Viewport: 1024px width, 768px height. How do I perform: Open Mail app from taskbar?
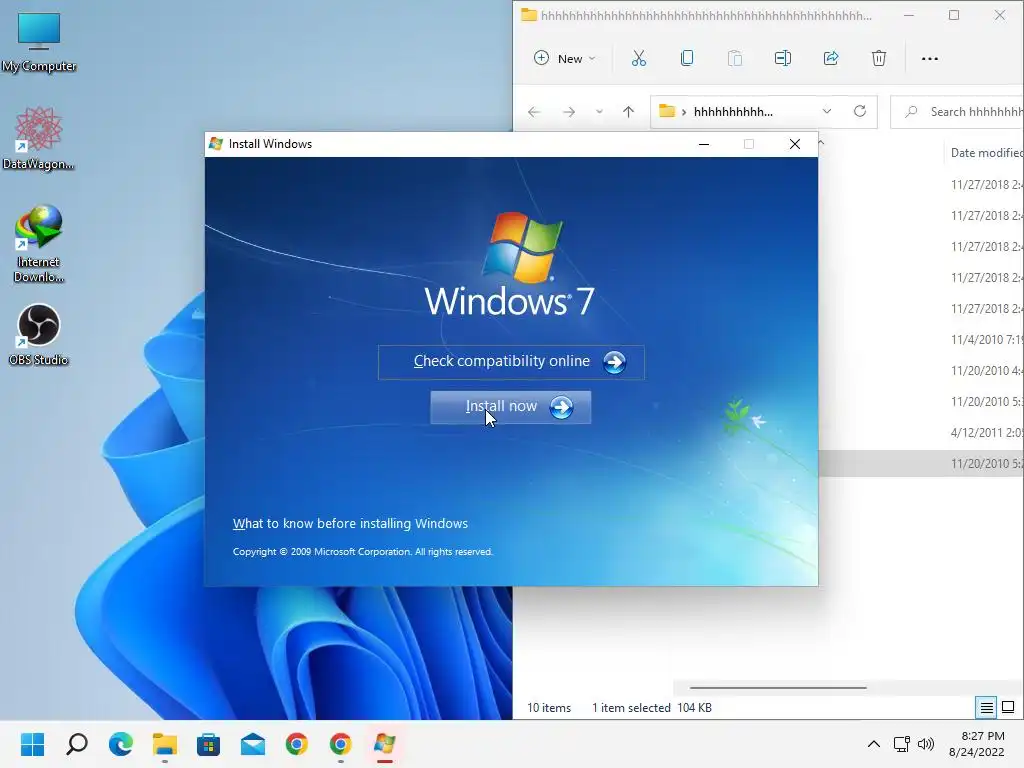[x=253, y=744]
